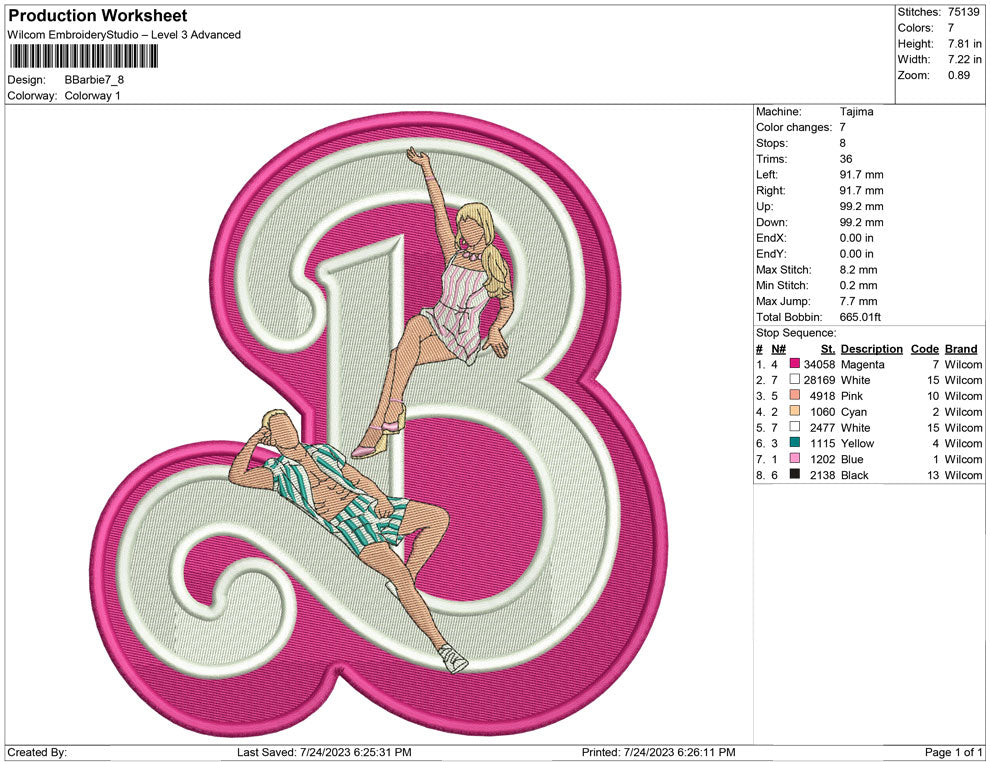
Task: Select the Cyan row swatch in stop 4
Action: [x=795, y=412]
